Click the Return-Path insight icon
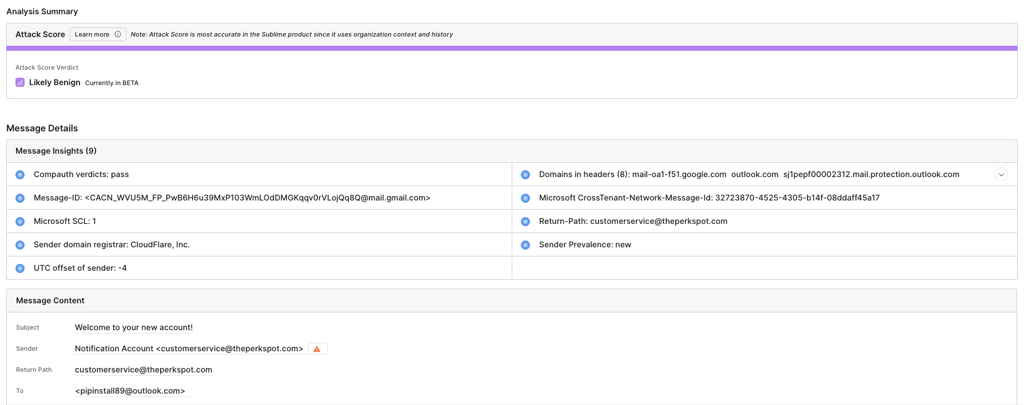Viewport: 1024px width, 405px height. (x=525, y=221)
